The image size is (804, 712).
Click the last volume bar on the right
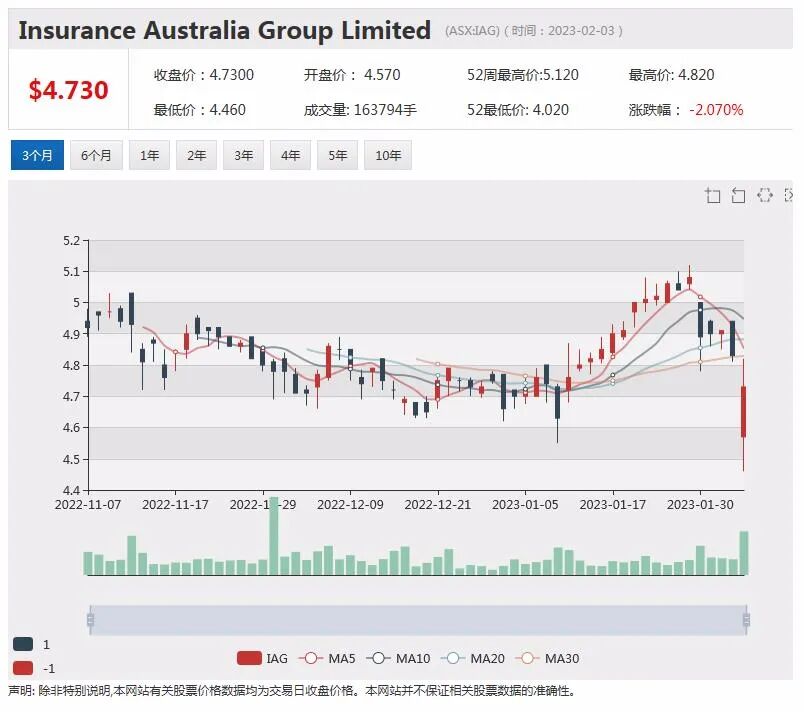click(x=743, y=553)
